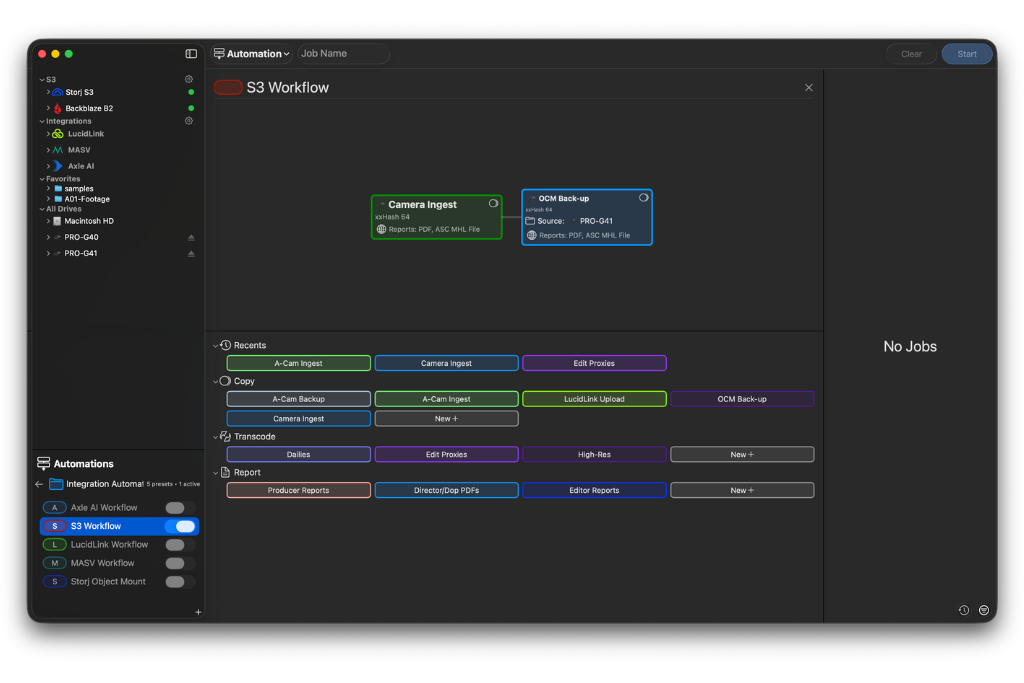Open the S3 section settings gear

tap(189, 79)
